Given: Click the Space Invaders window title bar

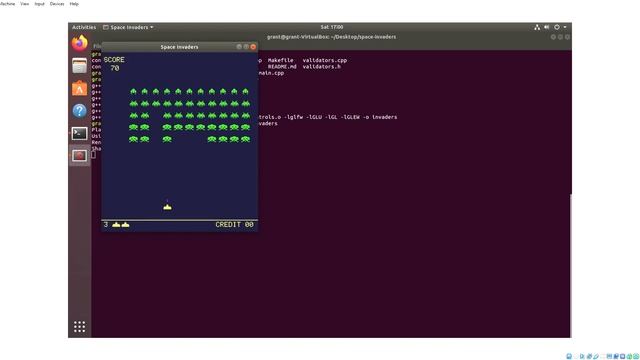Looking at the screenshot, I should (x=179, y=47).
